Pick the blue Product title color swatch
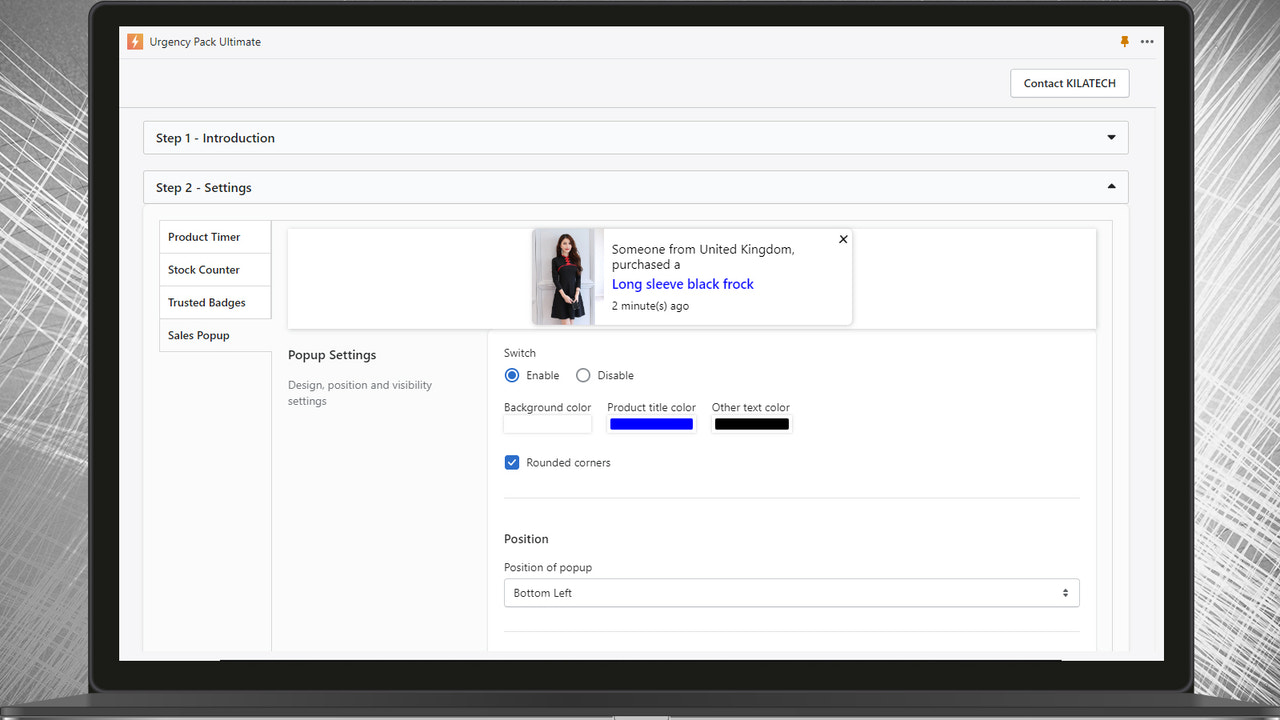This screenshot has height=720, width=1280. pyautogui.click(x=651, y=423)
